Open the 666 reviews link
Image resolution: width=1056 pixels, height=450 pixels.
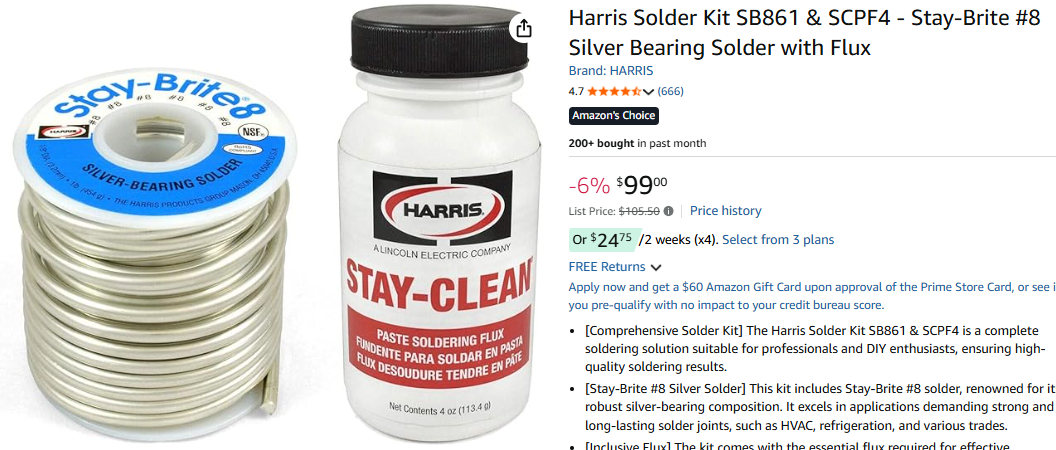point(670,92)
